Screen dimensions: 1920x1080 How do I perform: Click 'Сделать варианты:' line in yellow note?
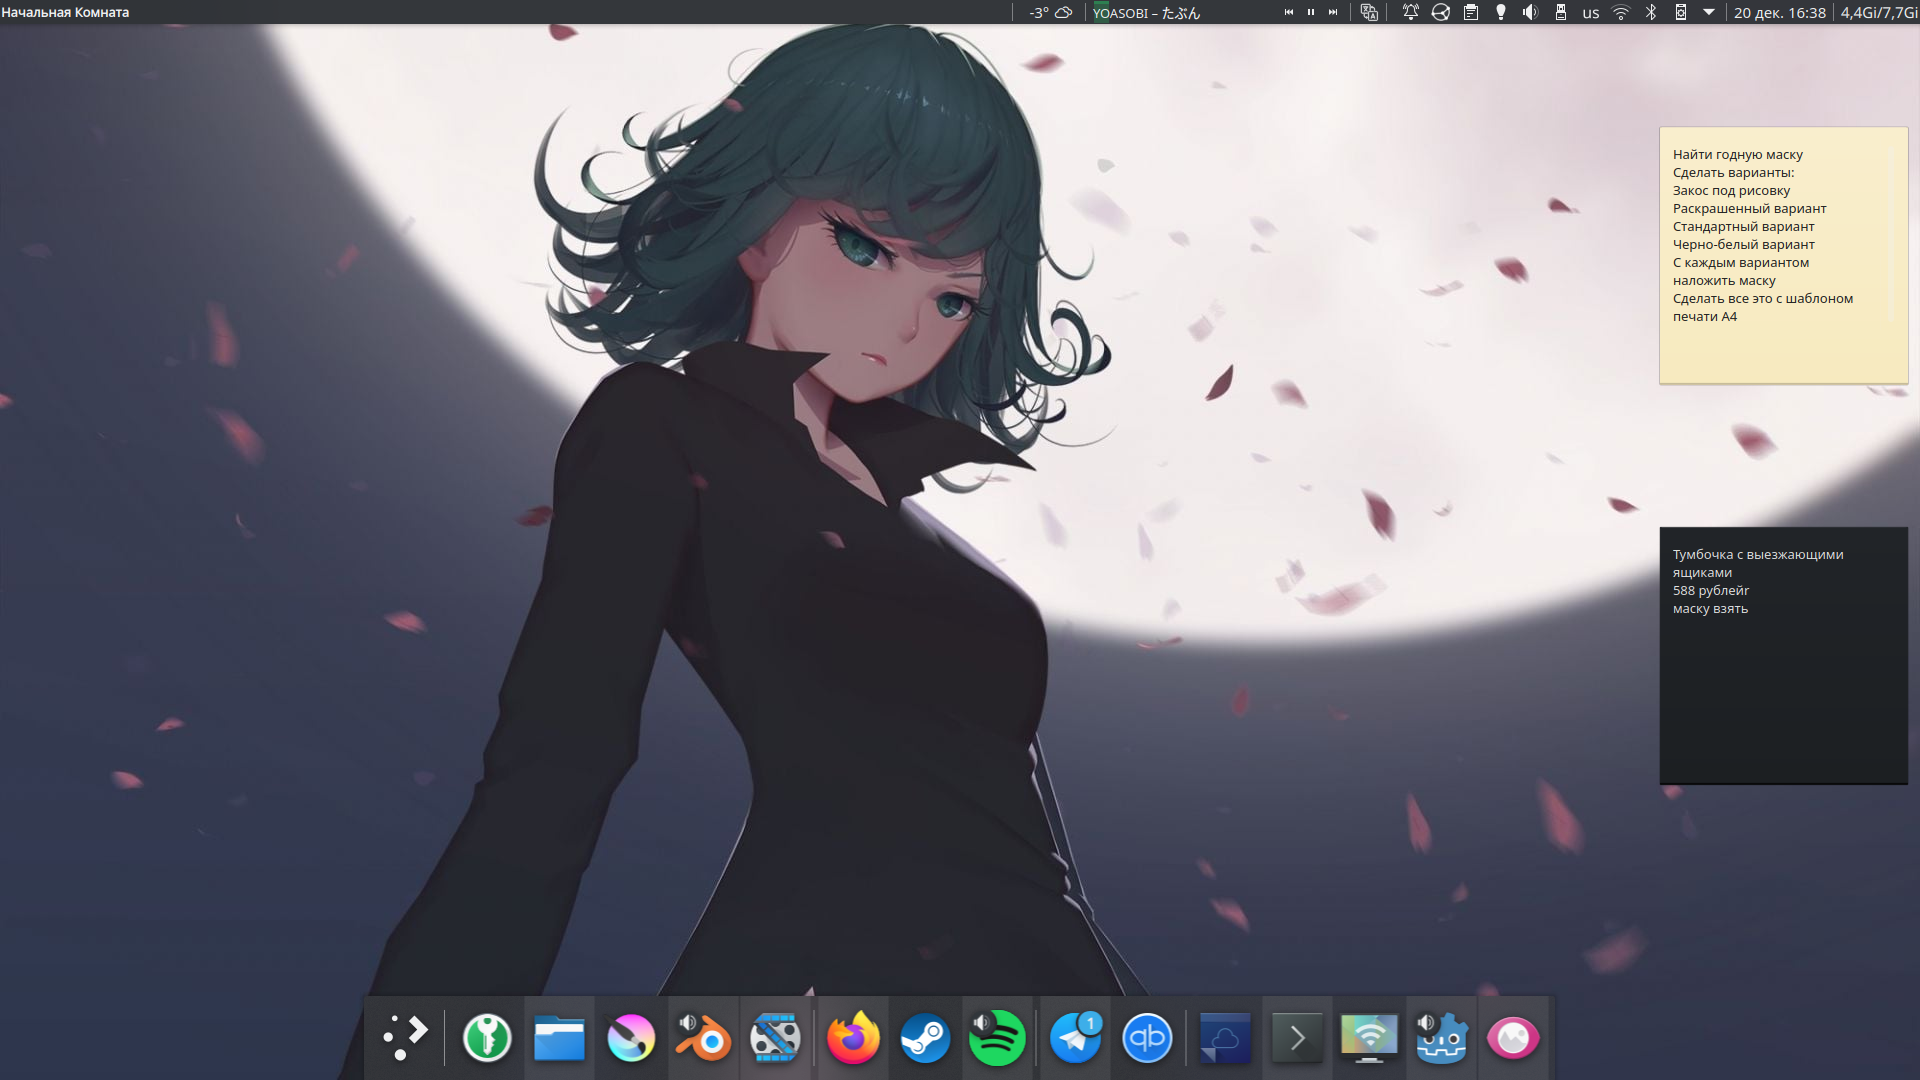[x=1733, y=172]
